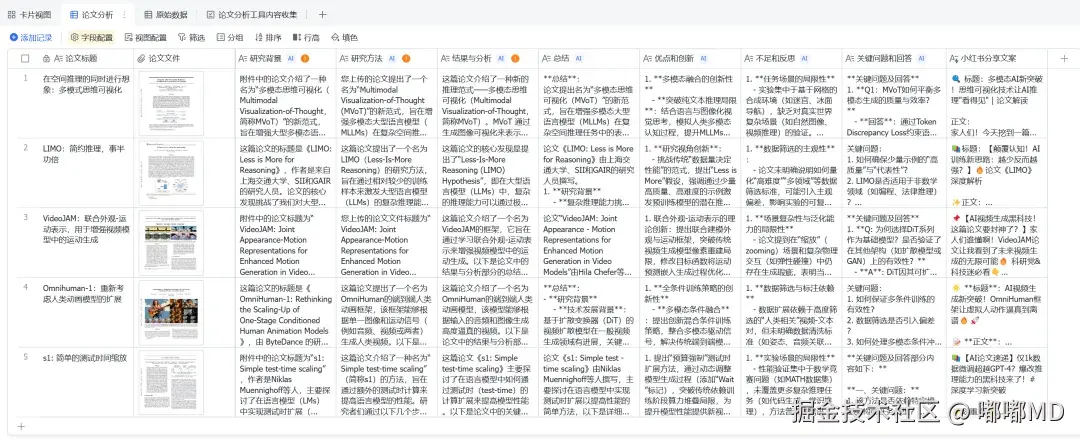The image size is (1080, 441).
Task: Click the AI badge in 研究背景 header
Action: tap(291, 59)
